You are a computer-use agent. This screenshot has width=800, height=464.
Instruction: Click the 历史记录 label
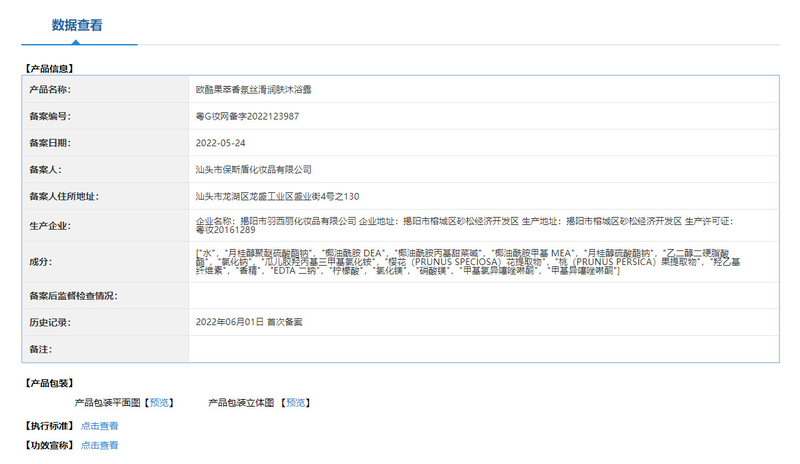tap(50, 322)
